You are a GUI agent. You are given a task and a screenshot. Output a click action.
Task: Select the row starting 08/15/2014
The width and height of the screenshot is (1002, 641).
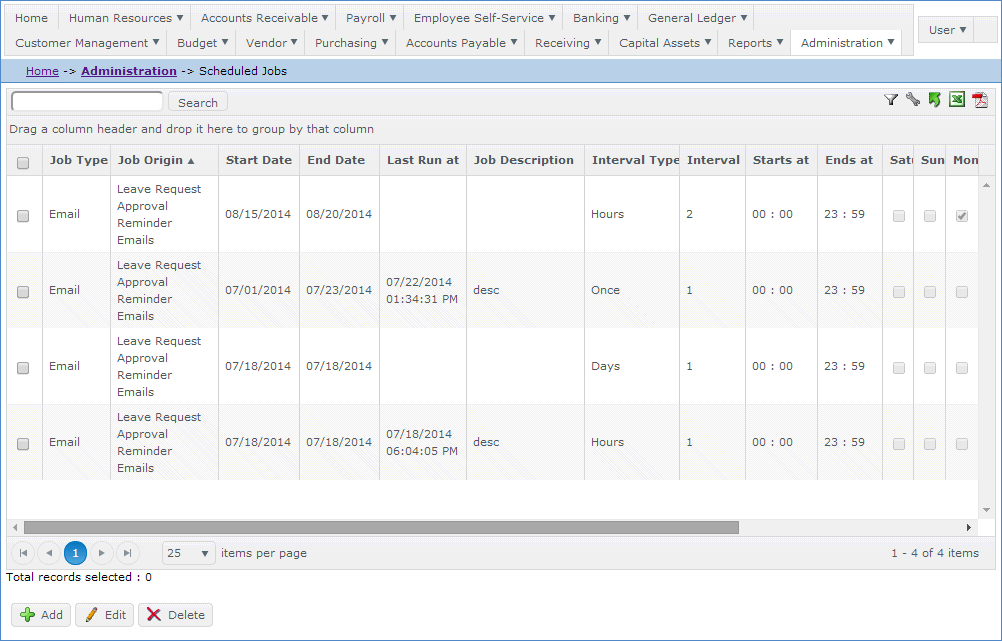point(23,216)
